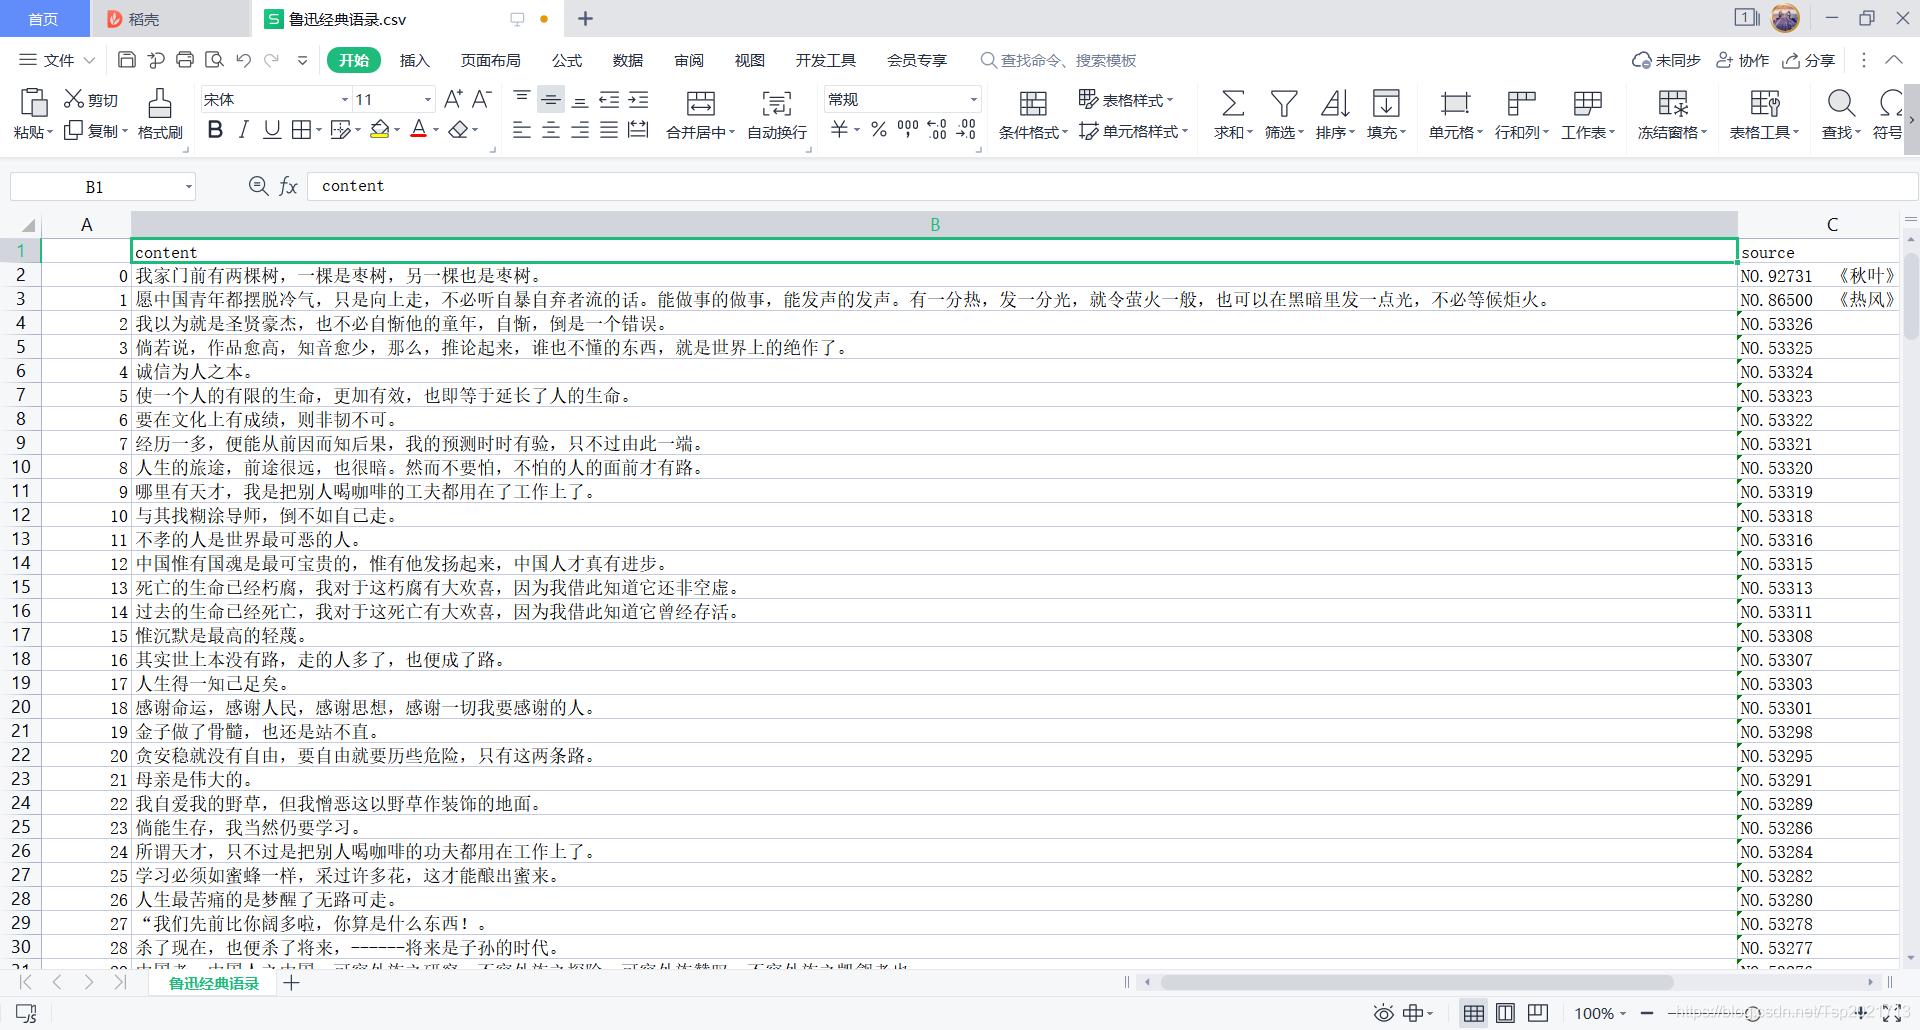Image resolution: width=1920 pixels, height=1030 pixels.
Task: Add a new sheet with plus button
Action: coord(291,983)
